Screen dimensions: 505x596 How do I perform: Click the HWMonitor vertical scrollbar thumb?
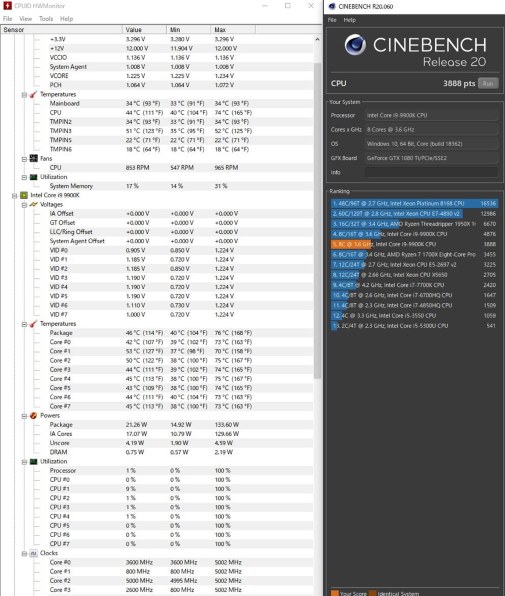(318, 220)
